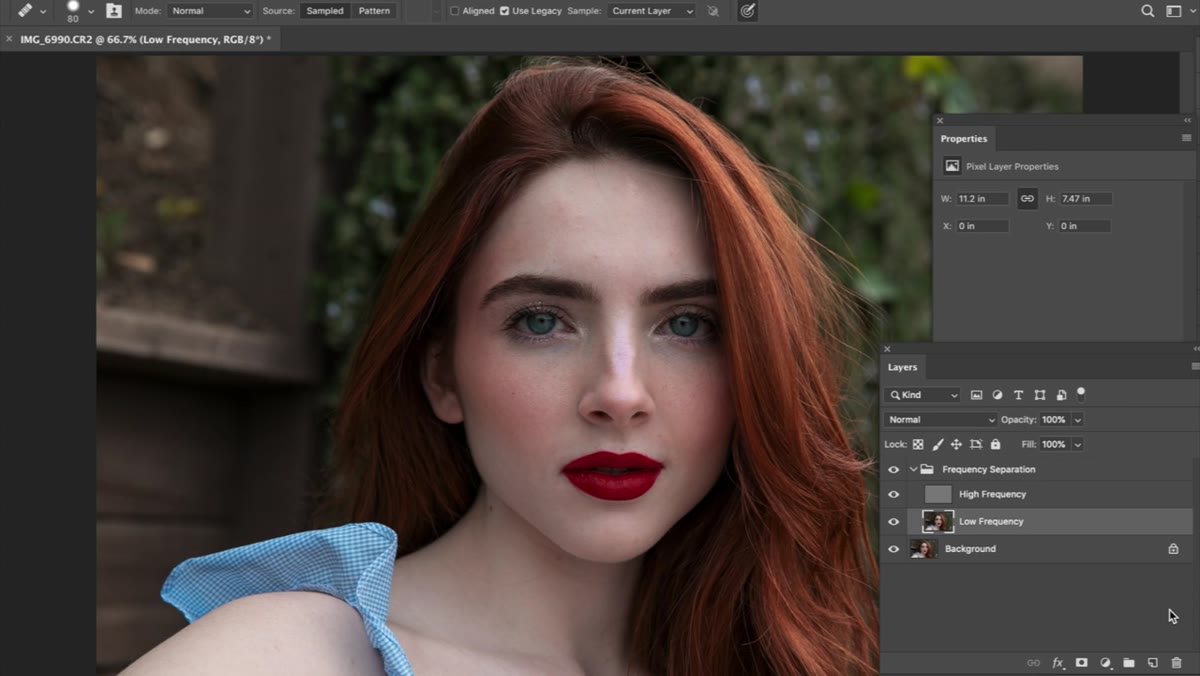The width and height of the screenshot is (1200, 676).
Task: Close the Layers panel group
Action: 887,349
